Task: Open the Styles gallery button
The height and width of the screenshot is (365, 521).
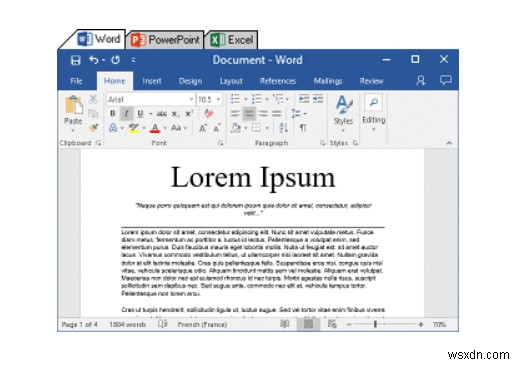Action: pos(343,113)
